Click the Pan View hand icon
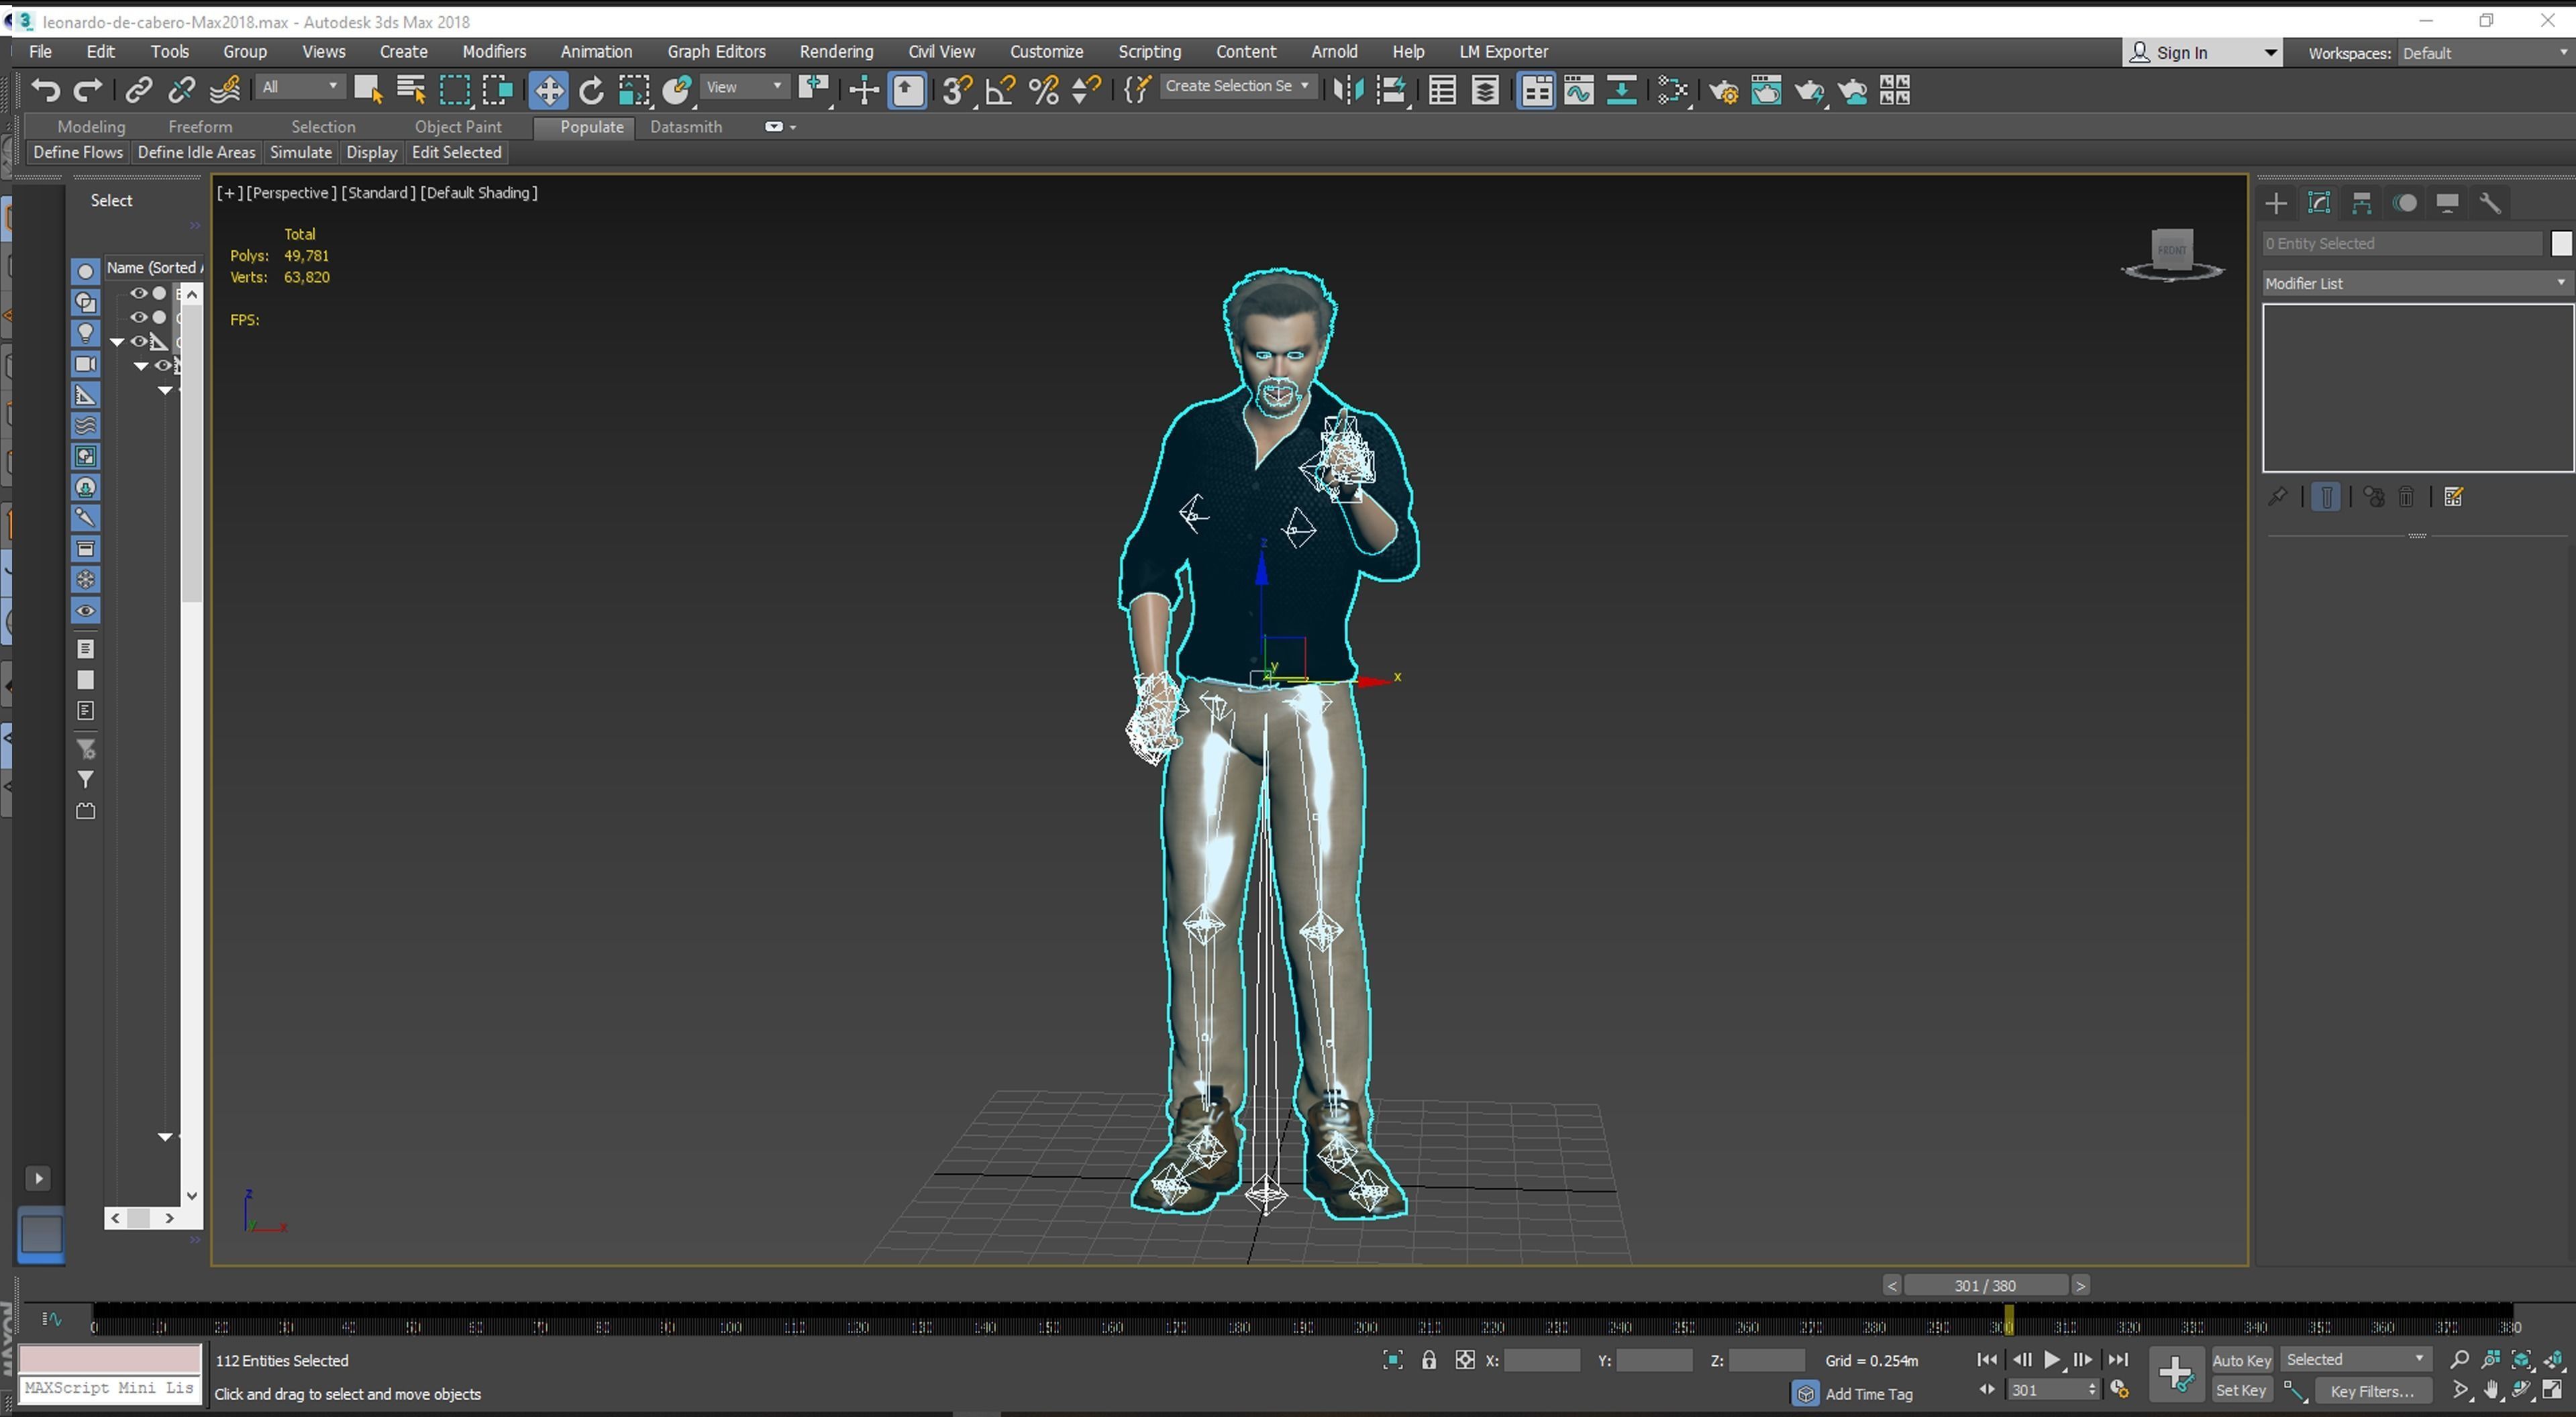Image resolution: width=2576 pixels, height=1417 pixels. [2491, 1390]
